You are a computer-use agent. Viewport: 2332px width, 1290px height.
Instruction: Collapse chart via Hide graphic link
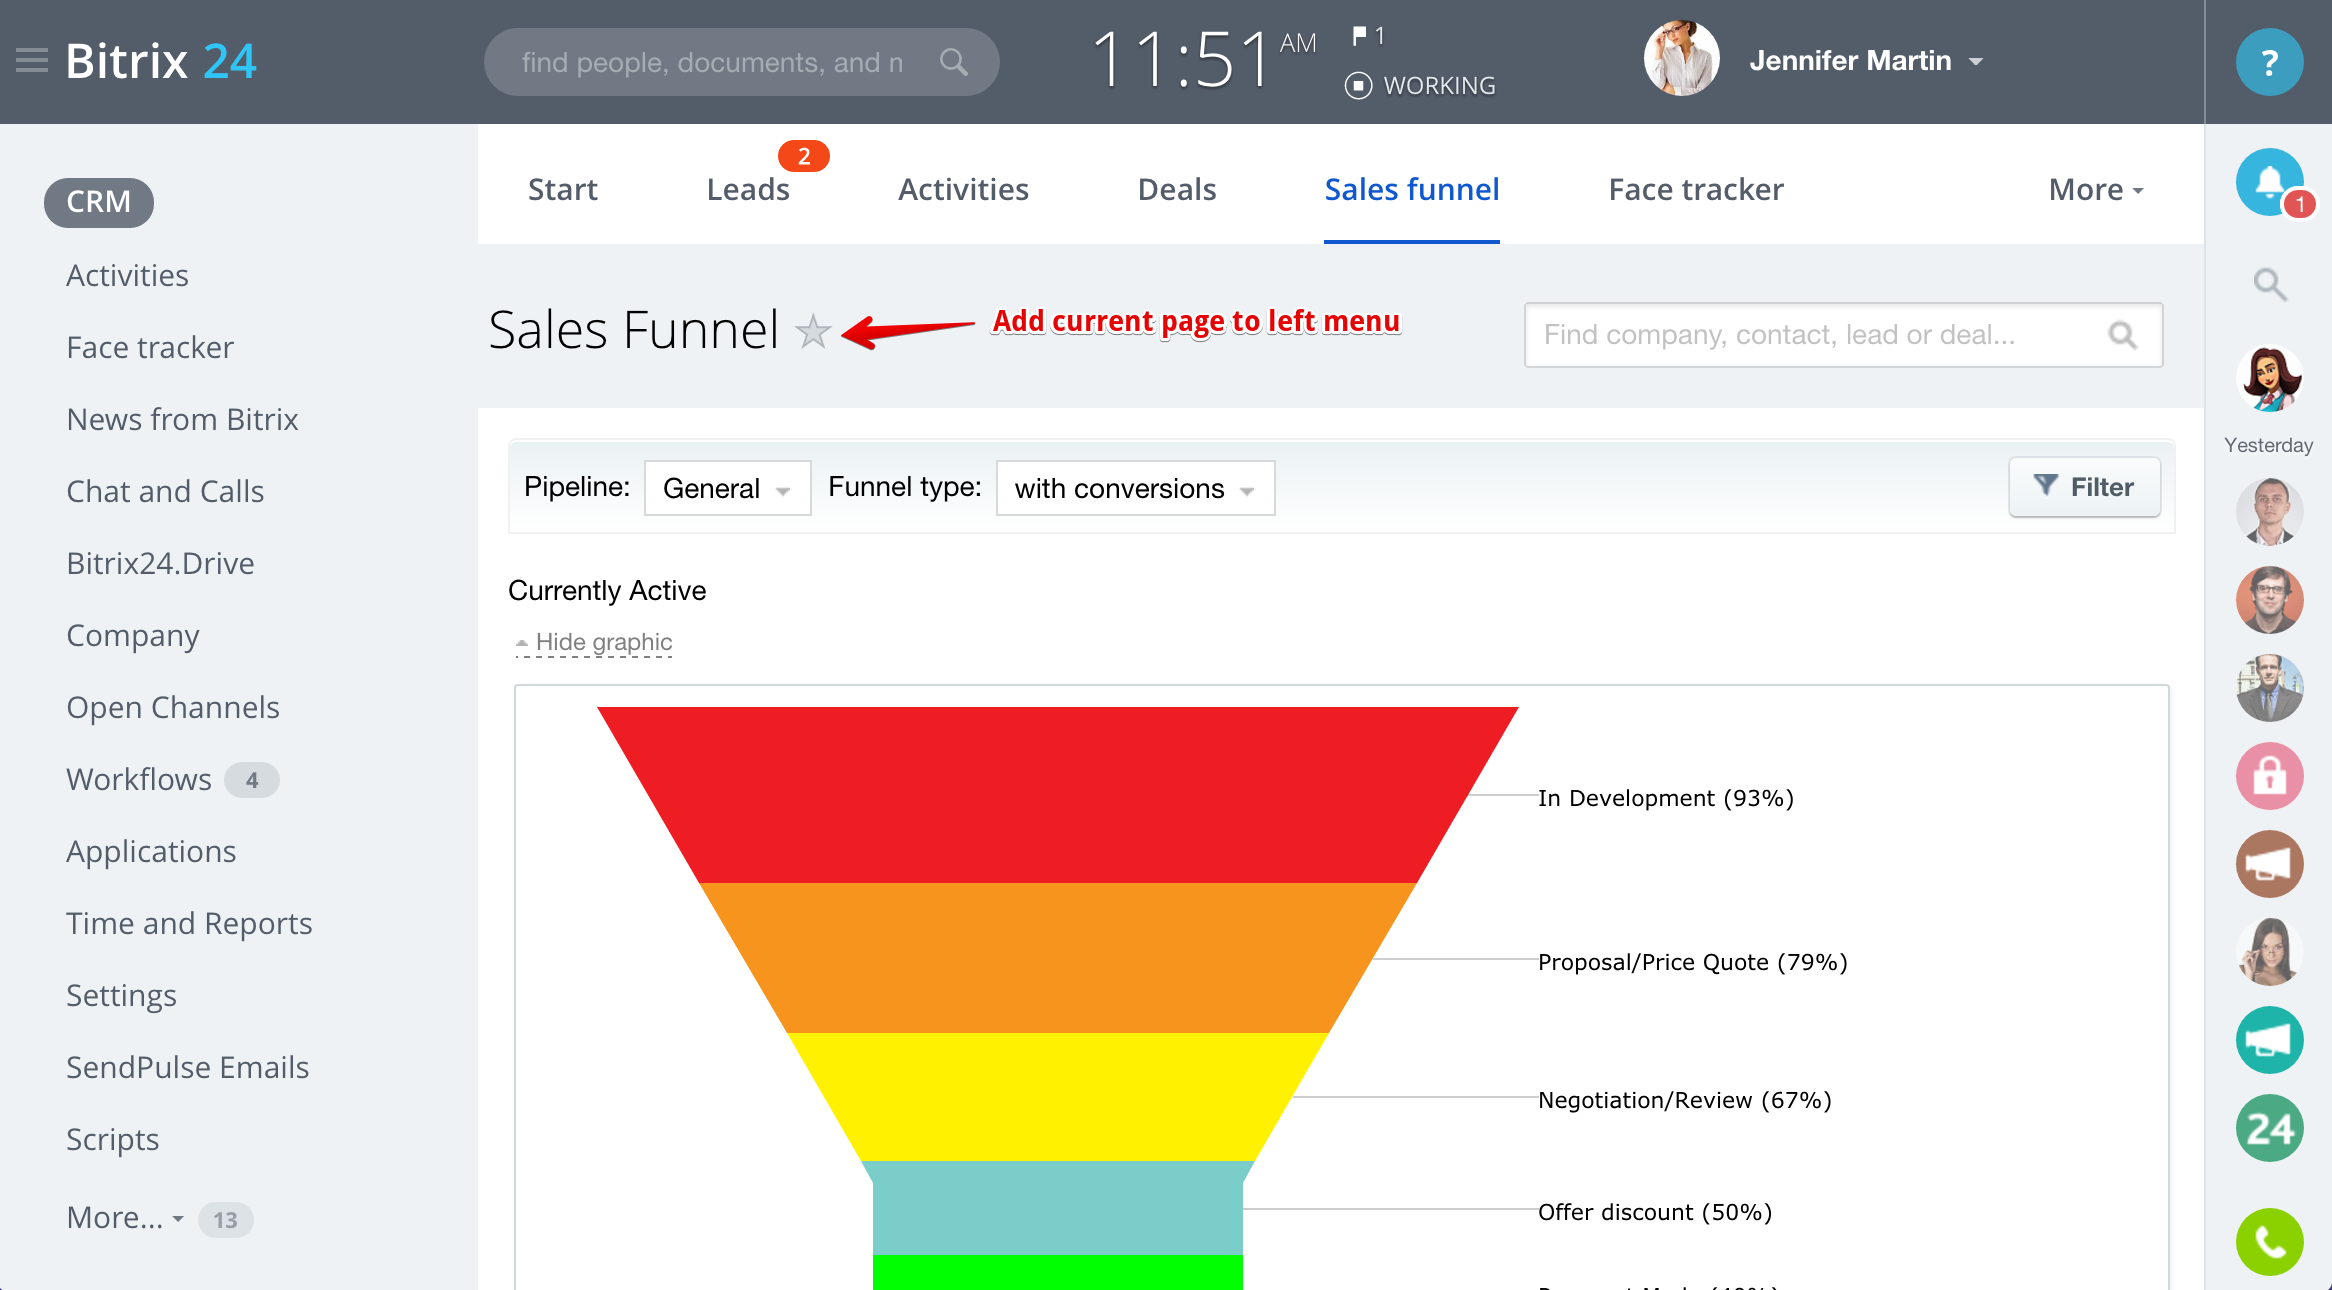click(594, 642)
